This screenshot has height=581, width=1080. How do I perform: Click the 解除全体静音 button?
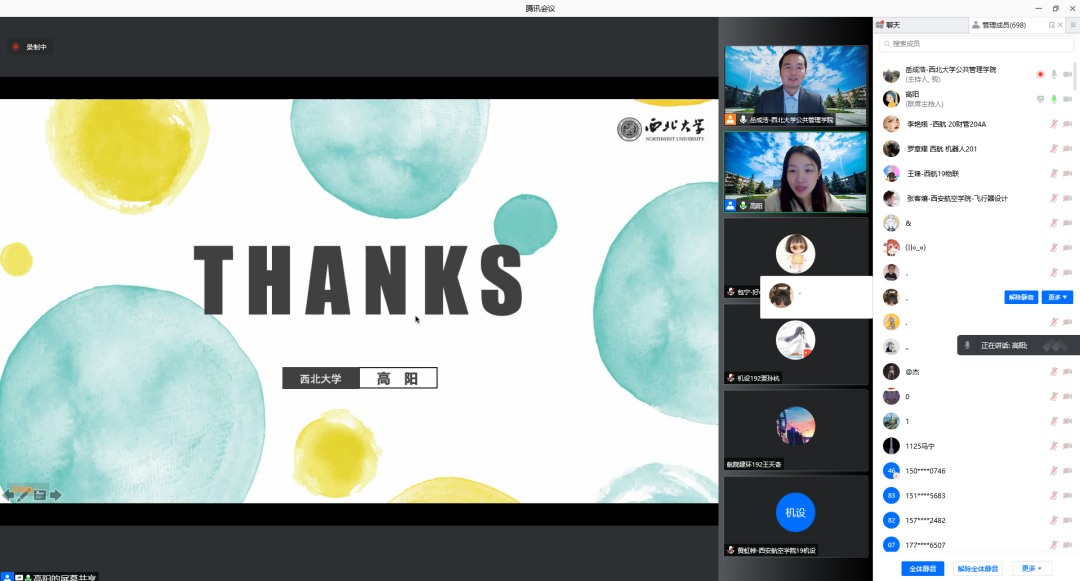[x=977, y=568]
